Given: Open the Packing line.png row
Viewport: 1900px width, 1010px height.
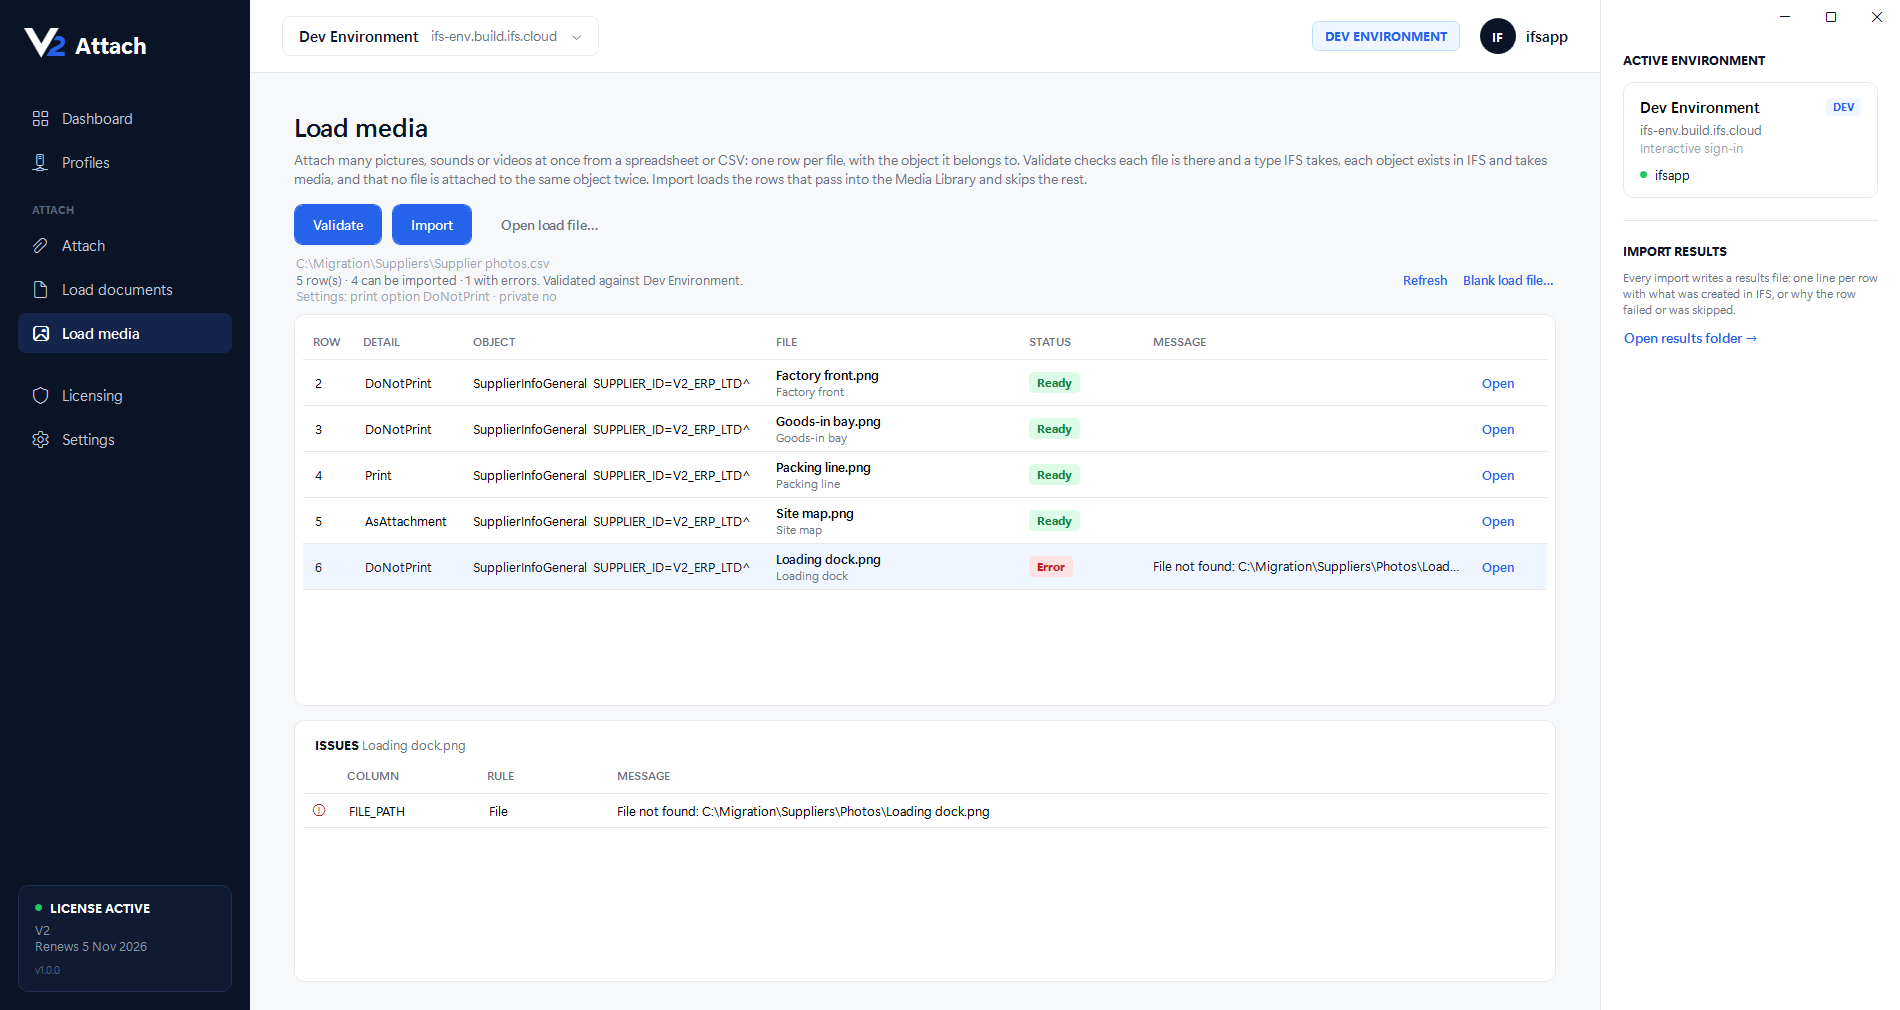Looking at the screenshot, I should [x=1498, y=476].
